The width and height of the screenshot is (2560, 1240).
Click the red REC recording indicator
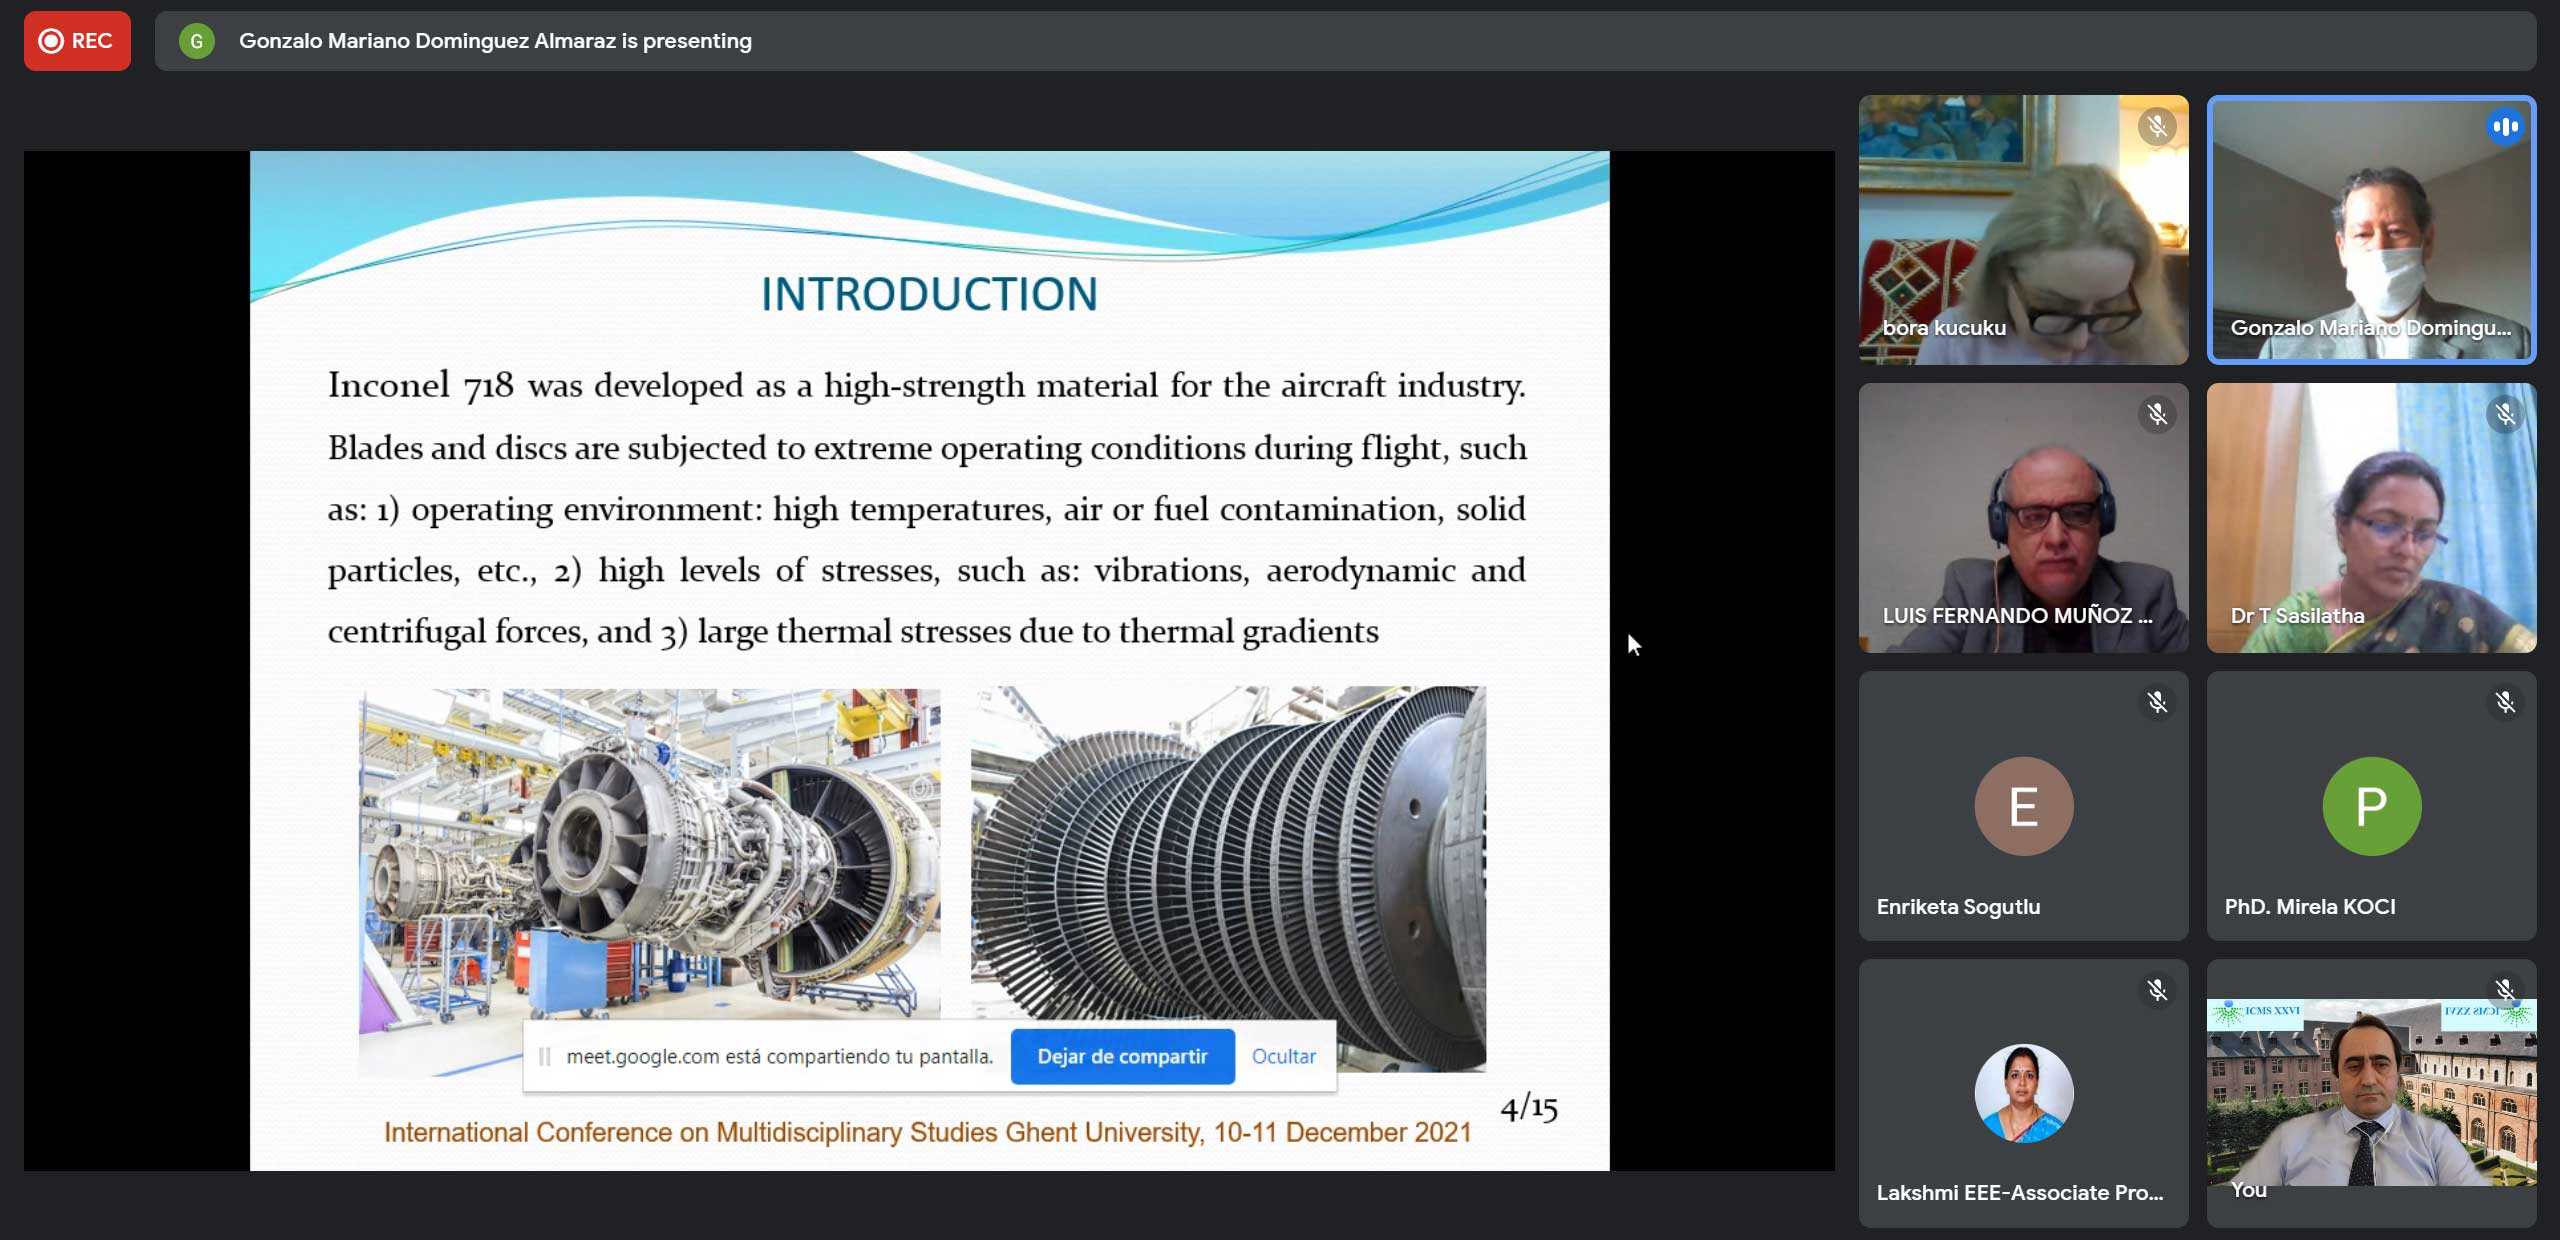point(77,41)
